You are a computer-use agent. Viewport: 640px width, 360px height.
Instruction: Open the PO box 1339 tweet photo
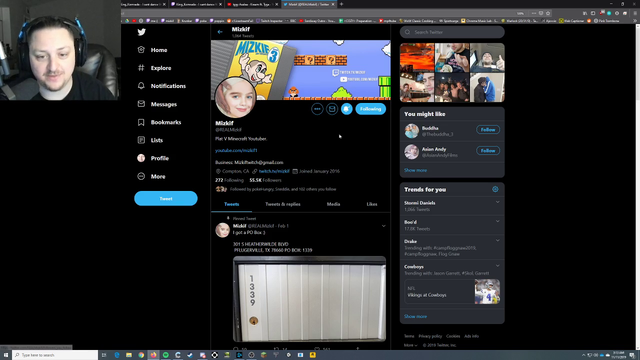click(x=309, y=299)
